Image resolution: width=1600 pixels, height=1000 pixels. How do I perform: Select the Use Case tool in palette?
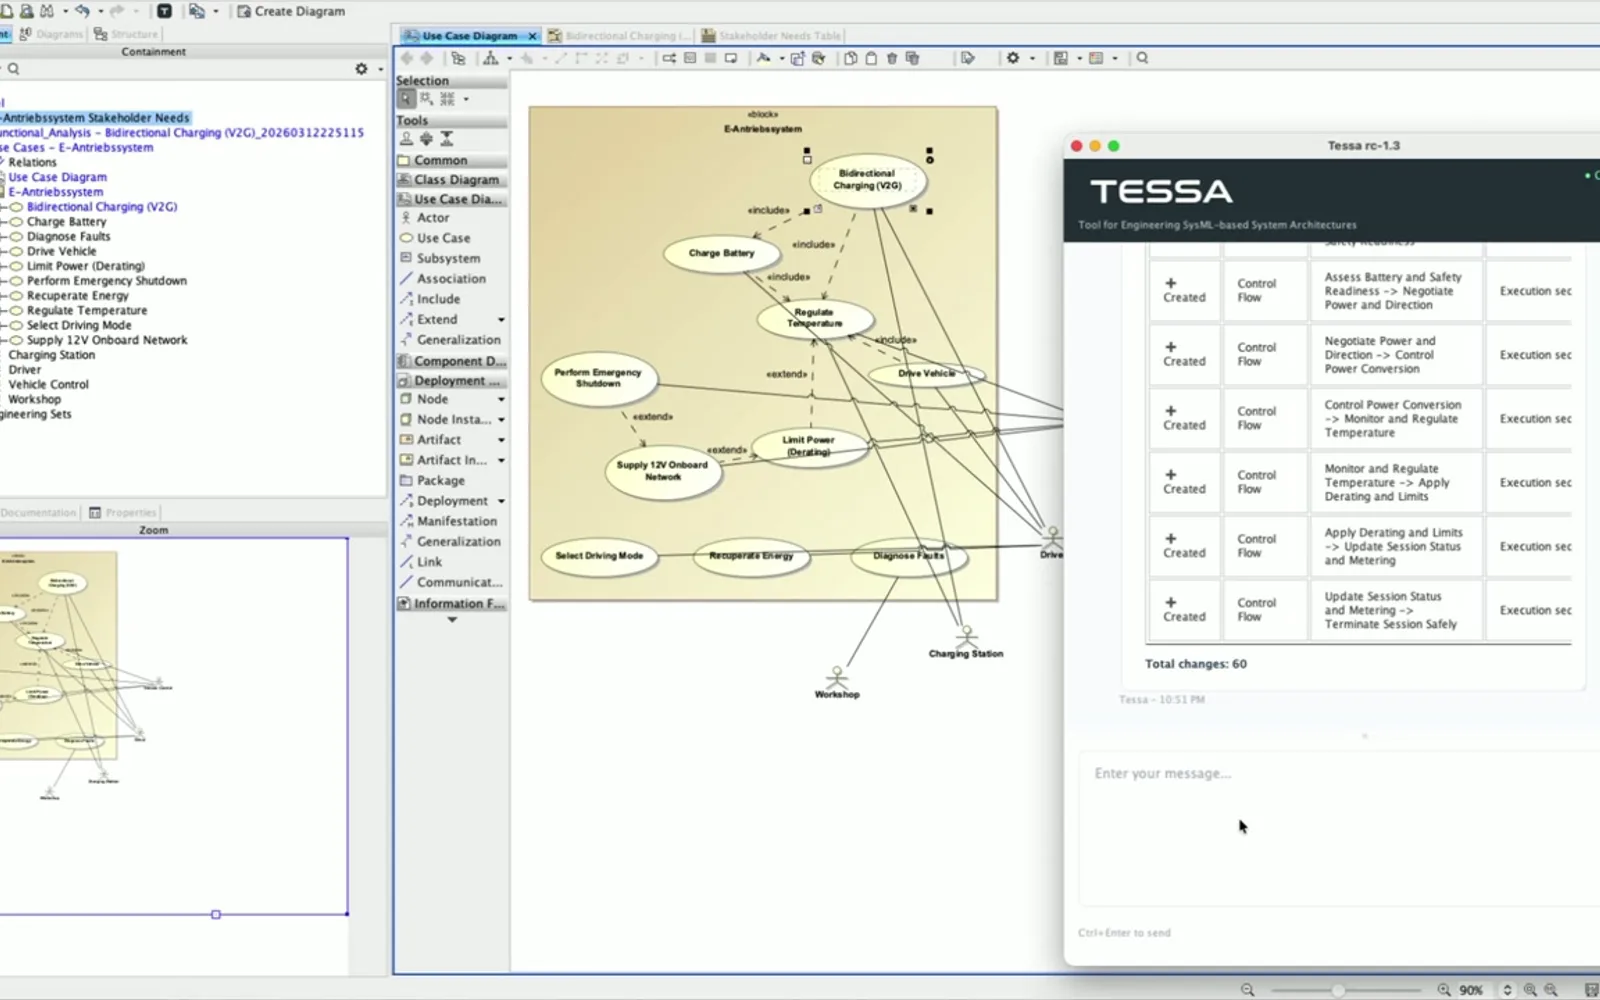[x=442, y=238]
